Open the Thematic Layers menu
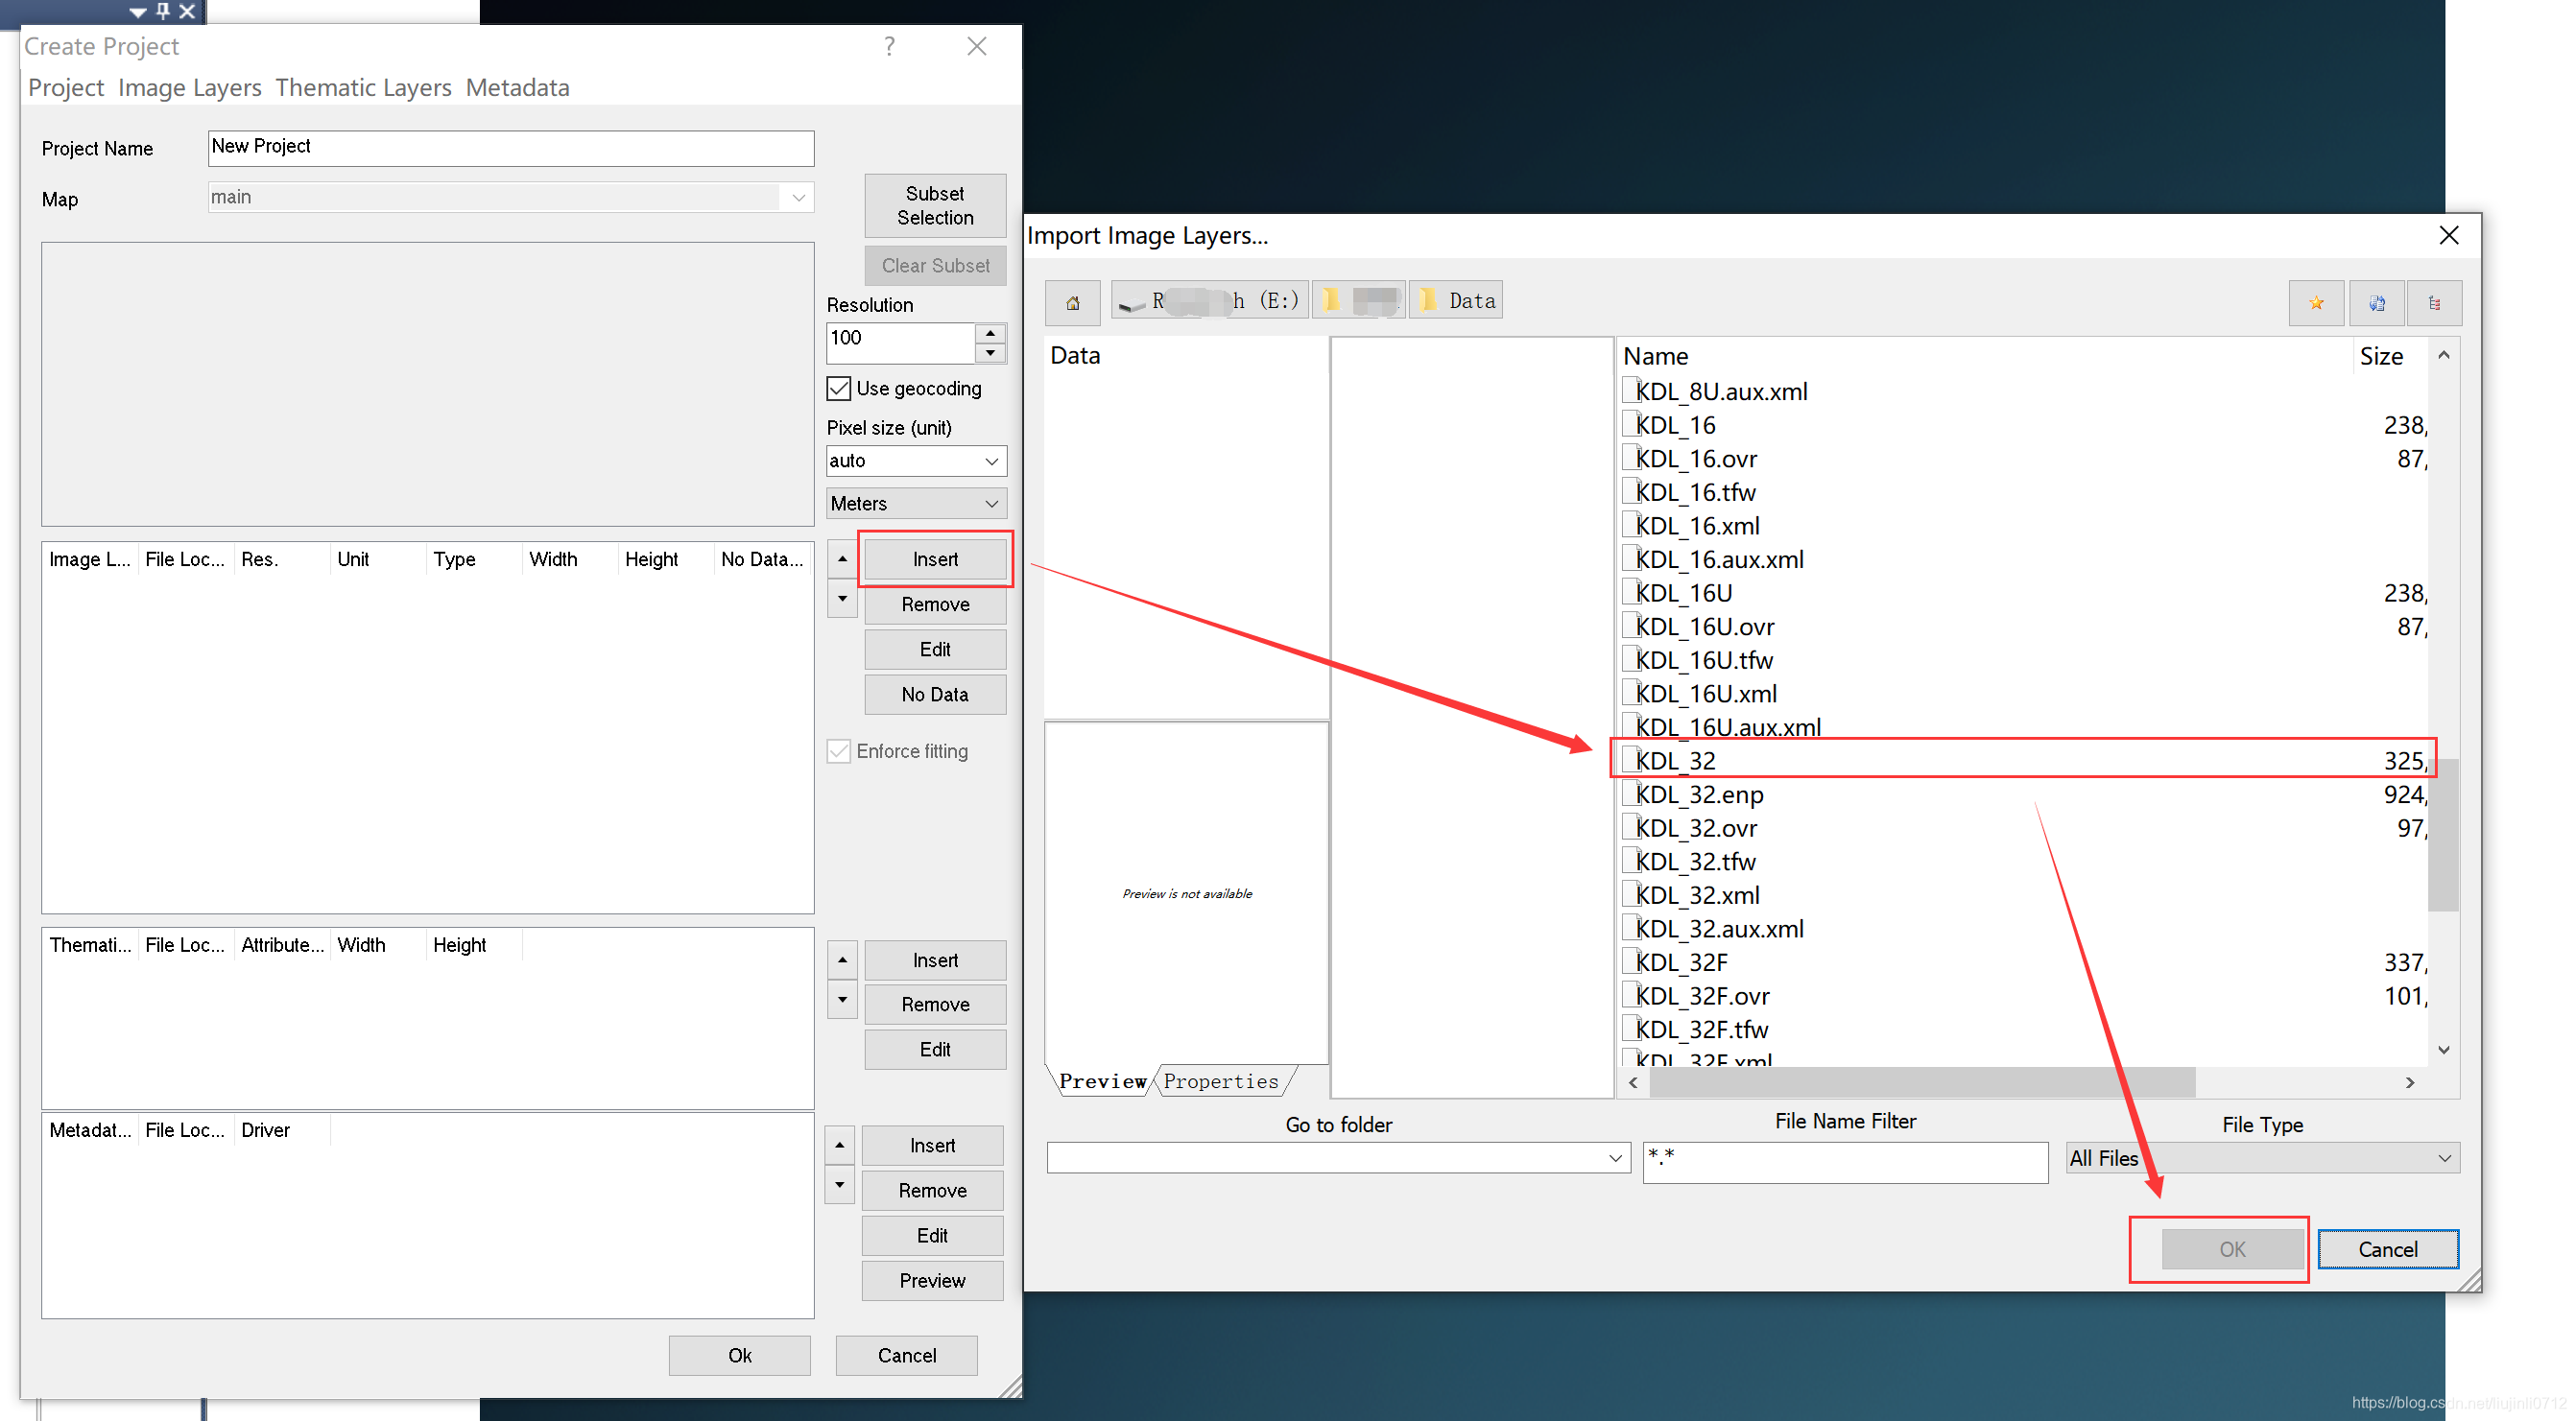2576x1421 pixels. (363, 88)
